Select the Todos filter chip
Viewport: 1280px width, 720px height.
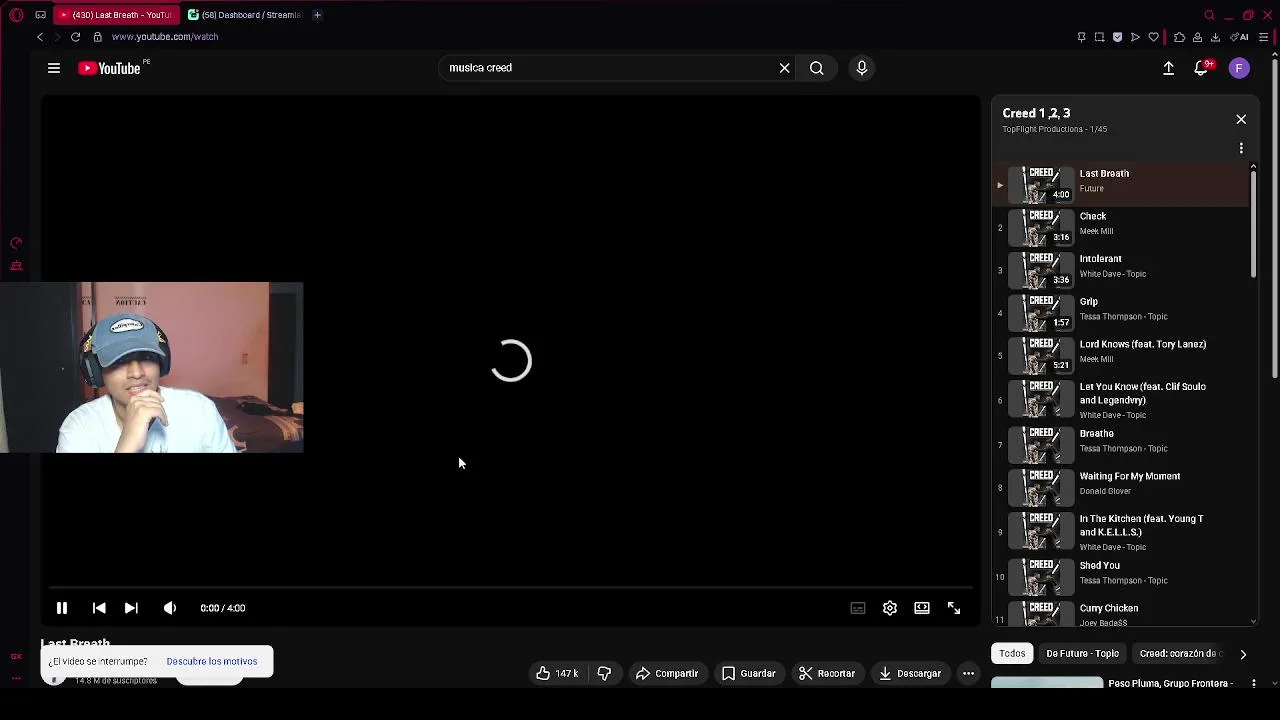[1012, 654]
